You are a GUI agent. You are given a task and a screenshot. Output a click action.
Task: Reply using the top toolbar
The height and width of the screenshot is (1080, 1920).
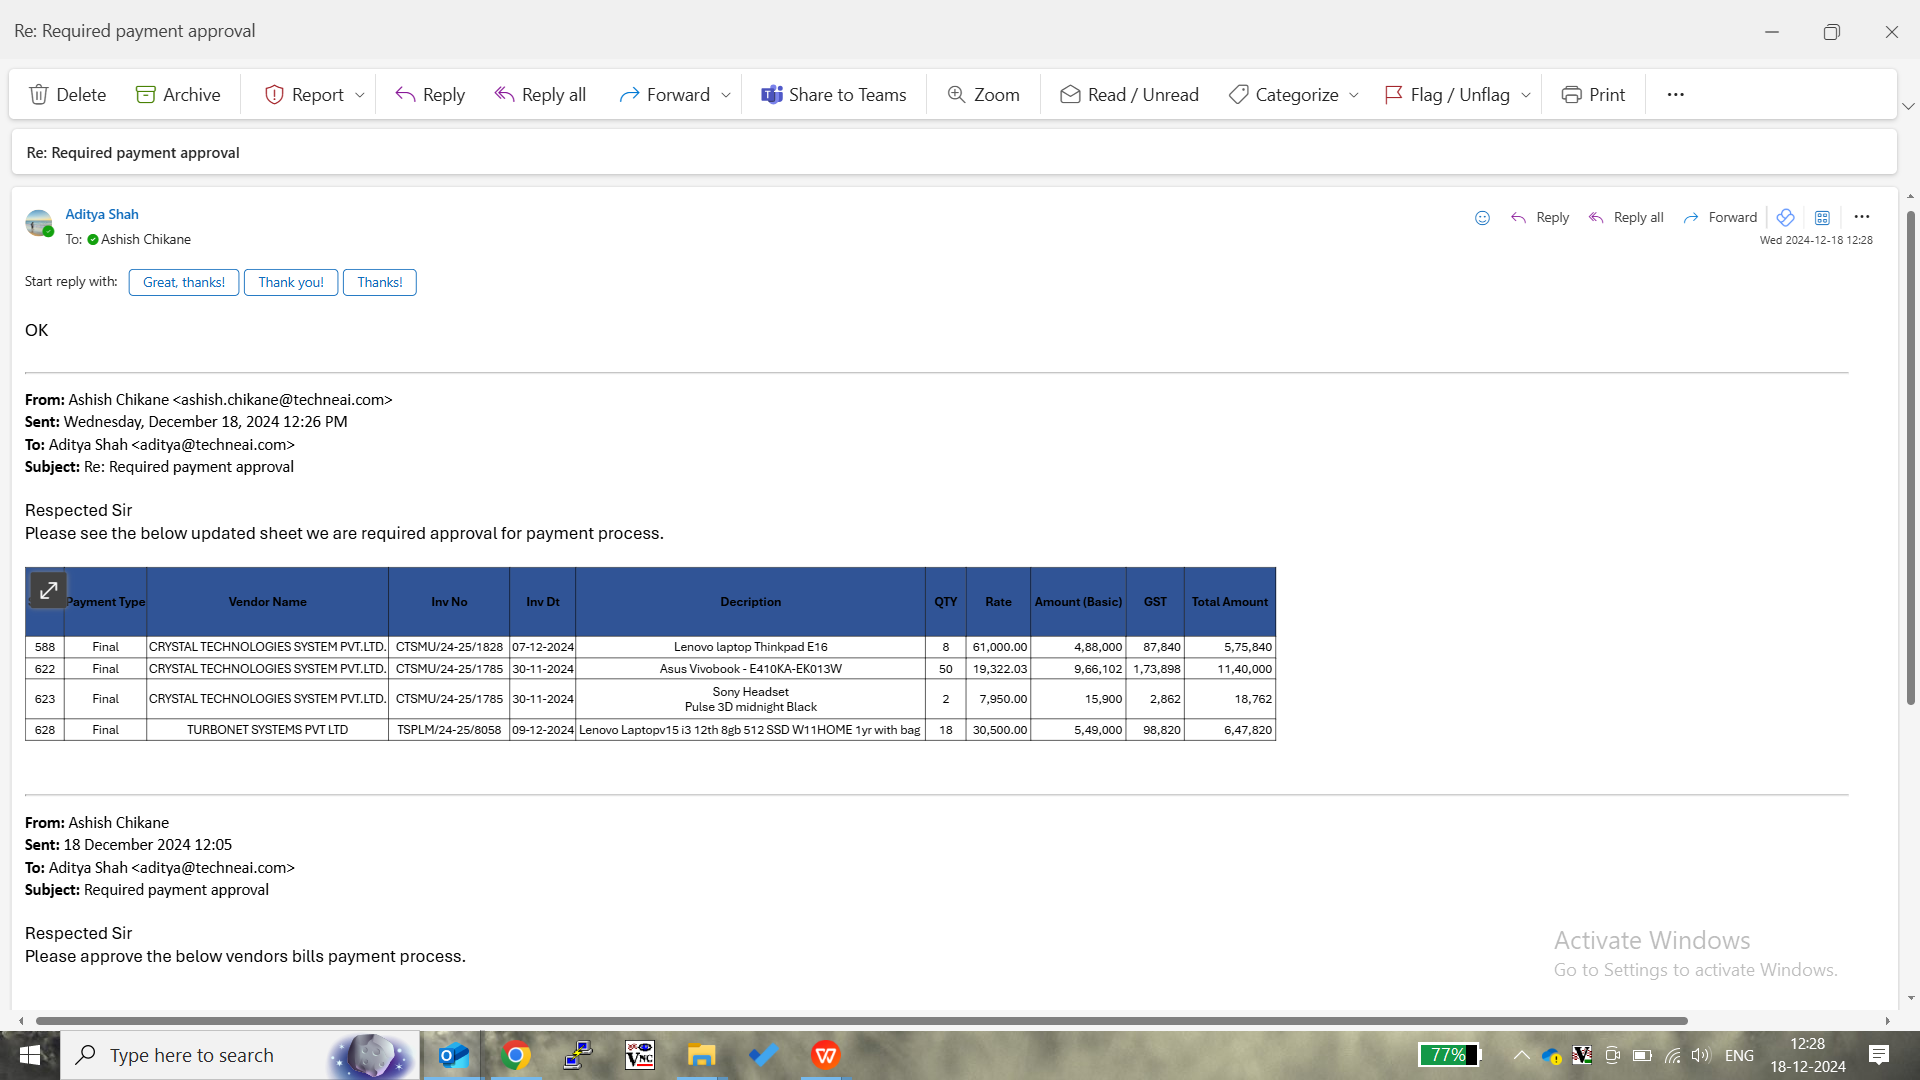coord(430,95)
